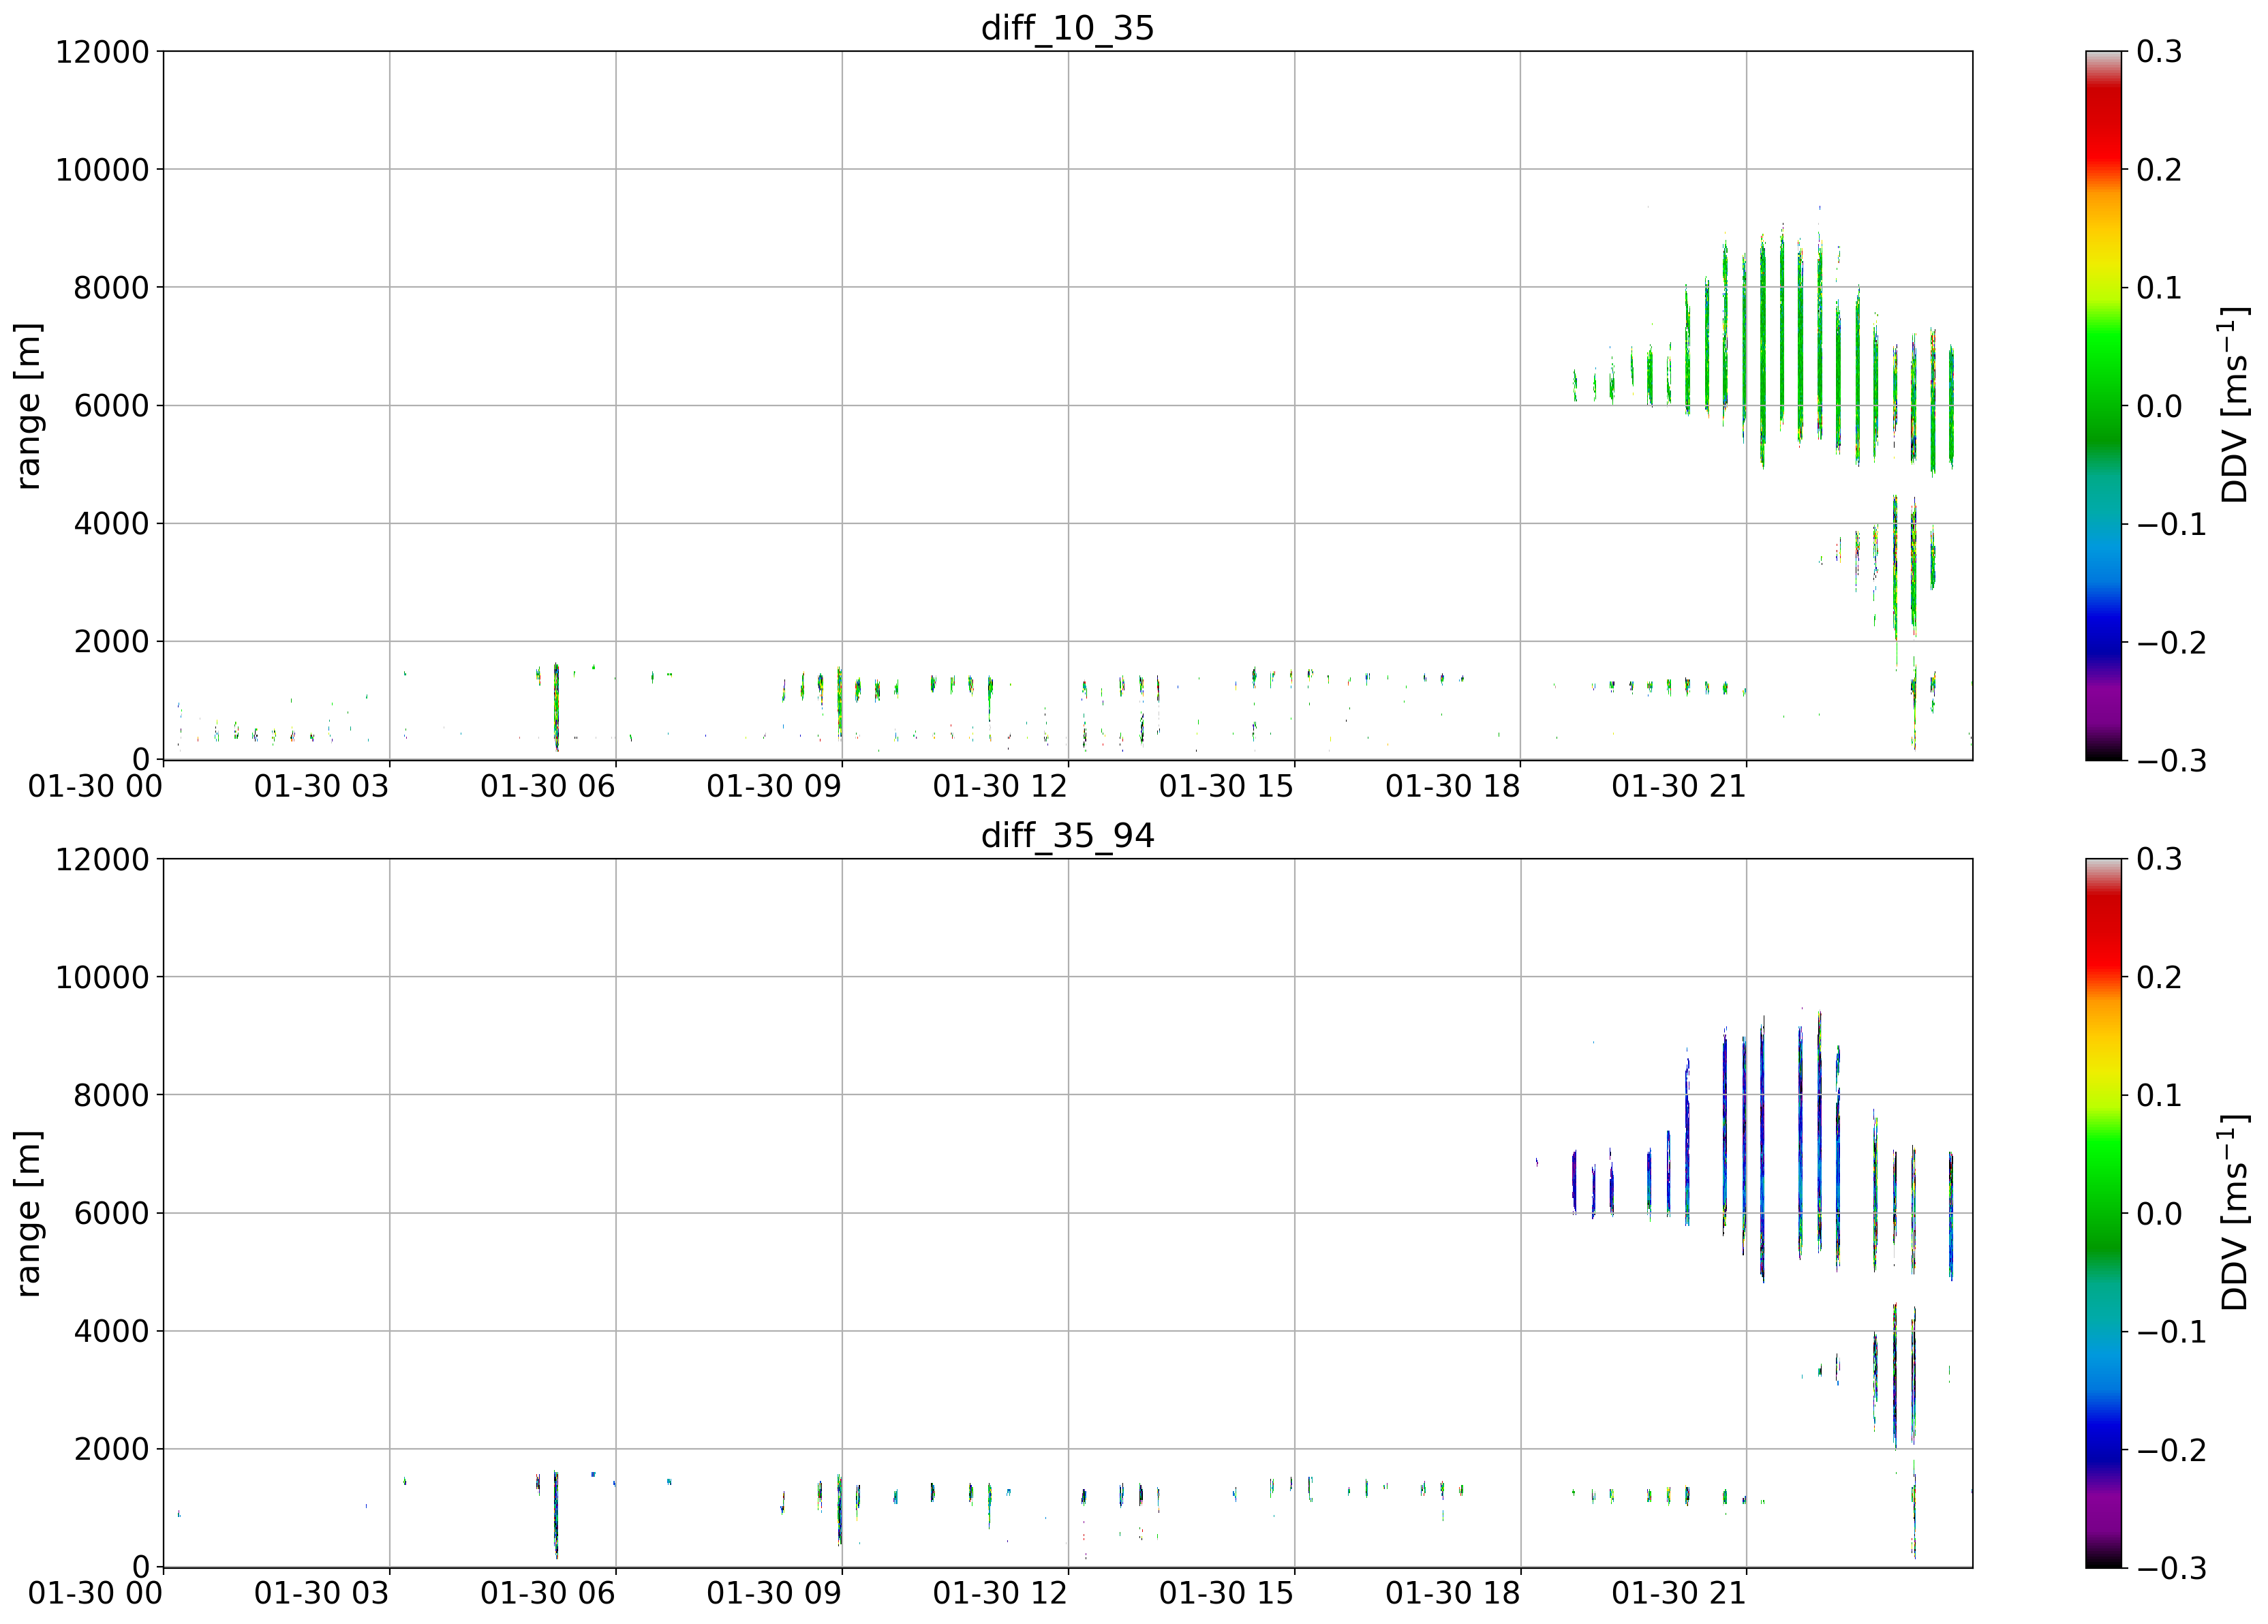Viewport: 2268px width, 1624px height.
Task: Click '01-30 18' x-tick under diff_35_94
Action: pyautogui.click(x=1452, y=1594)
